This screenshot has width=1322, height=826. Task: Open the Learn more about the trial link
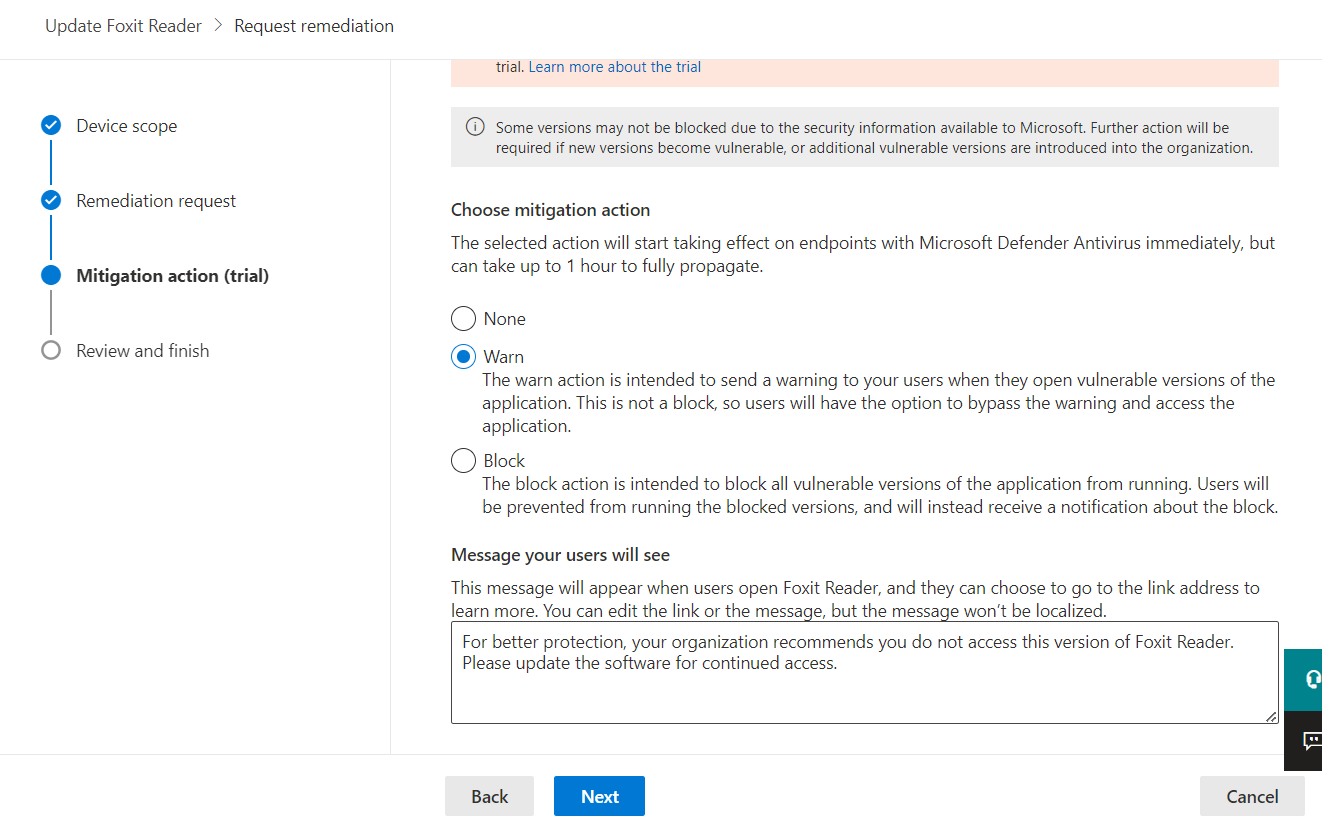point(614,67)
